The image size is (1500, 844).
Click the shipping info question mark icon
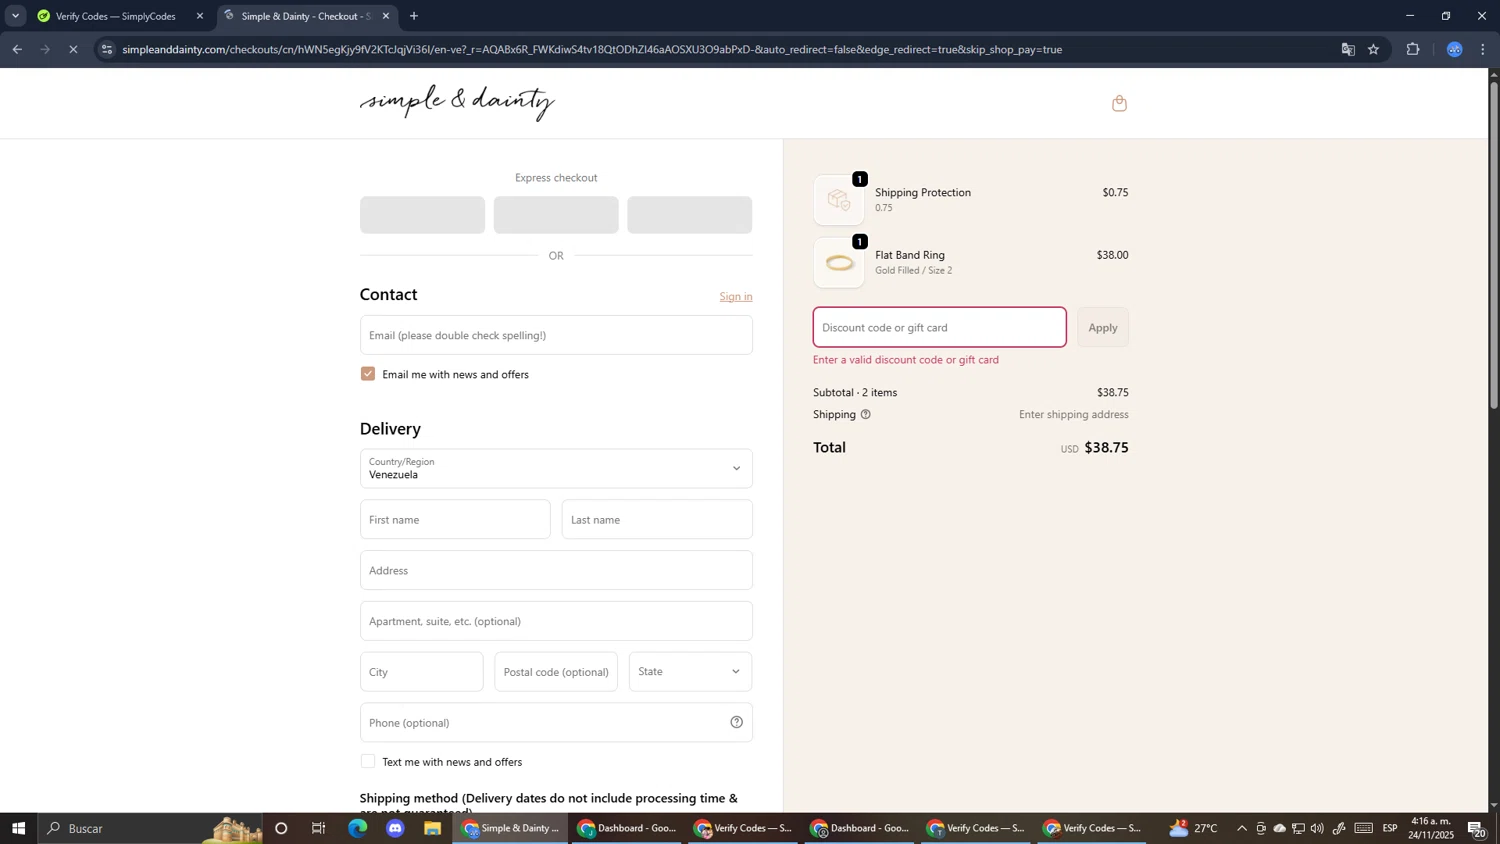865,414
